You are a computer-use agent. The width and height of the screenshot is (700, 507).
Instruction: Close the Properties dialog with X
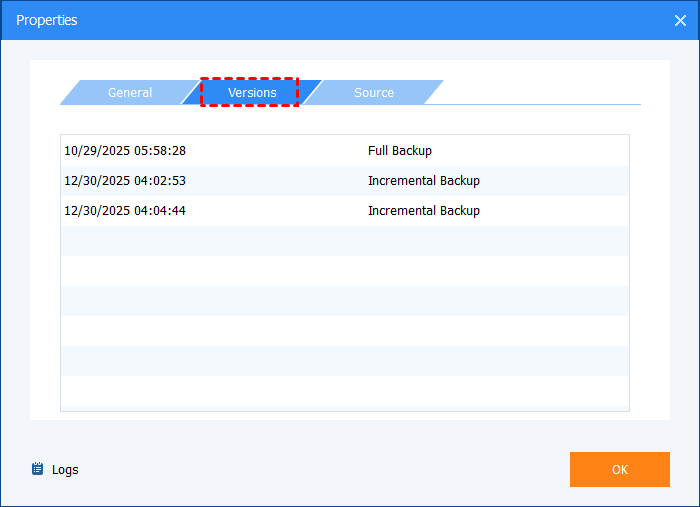click(680, 20)
